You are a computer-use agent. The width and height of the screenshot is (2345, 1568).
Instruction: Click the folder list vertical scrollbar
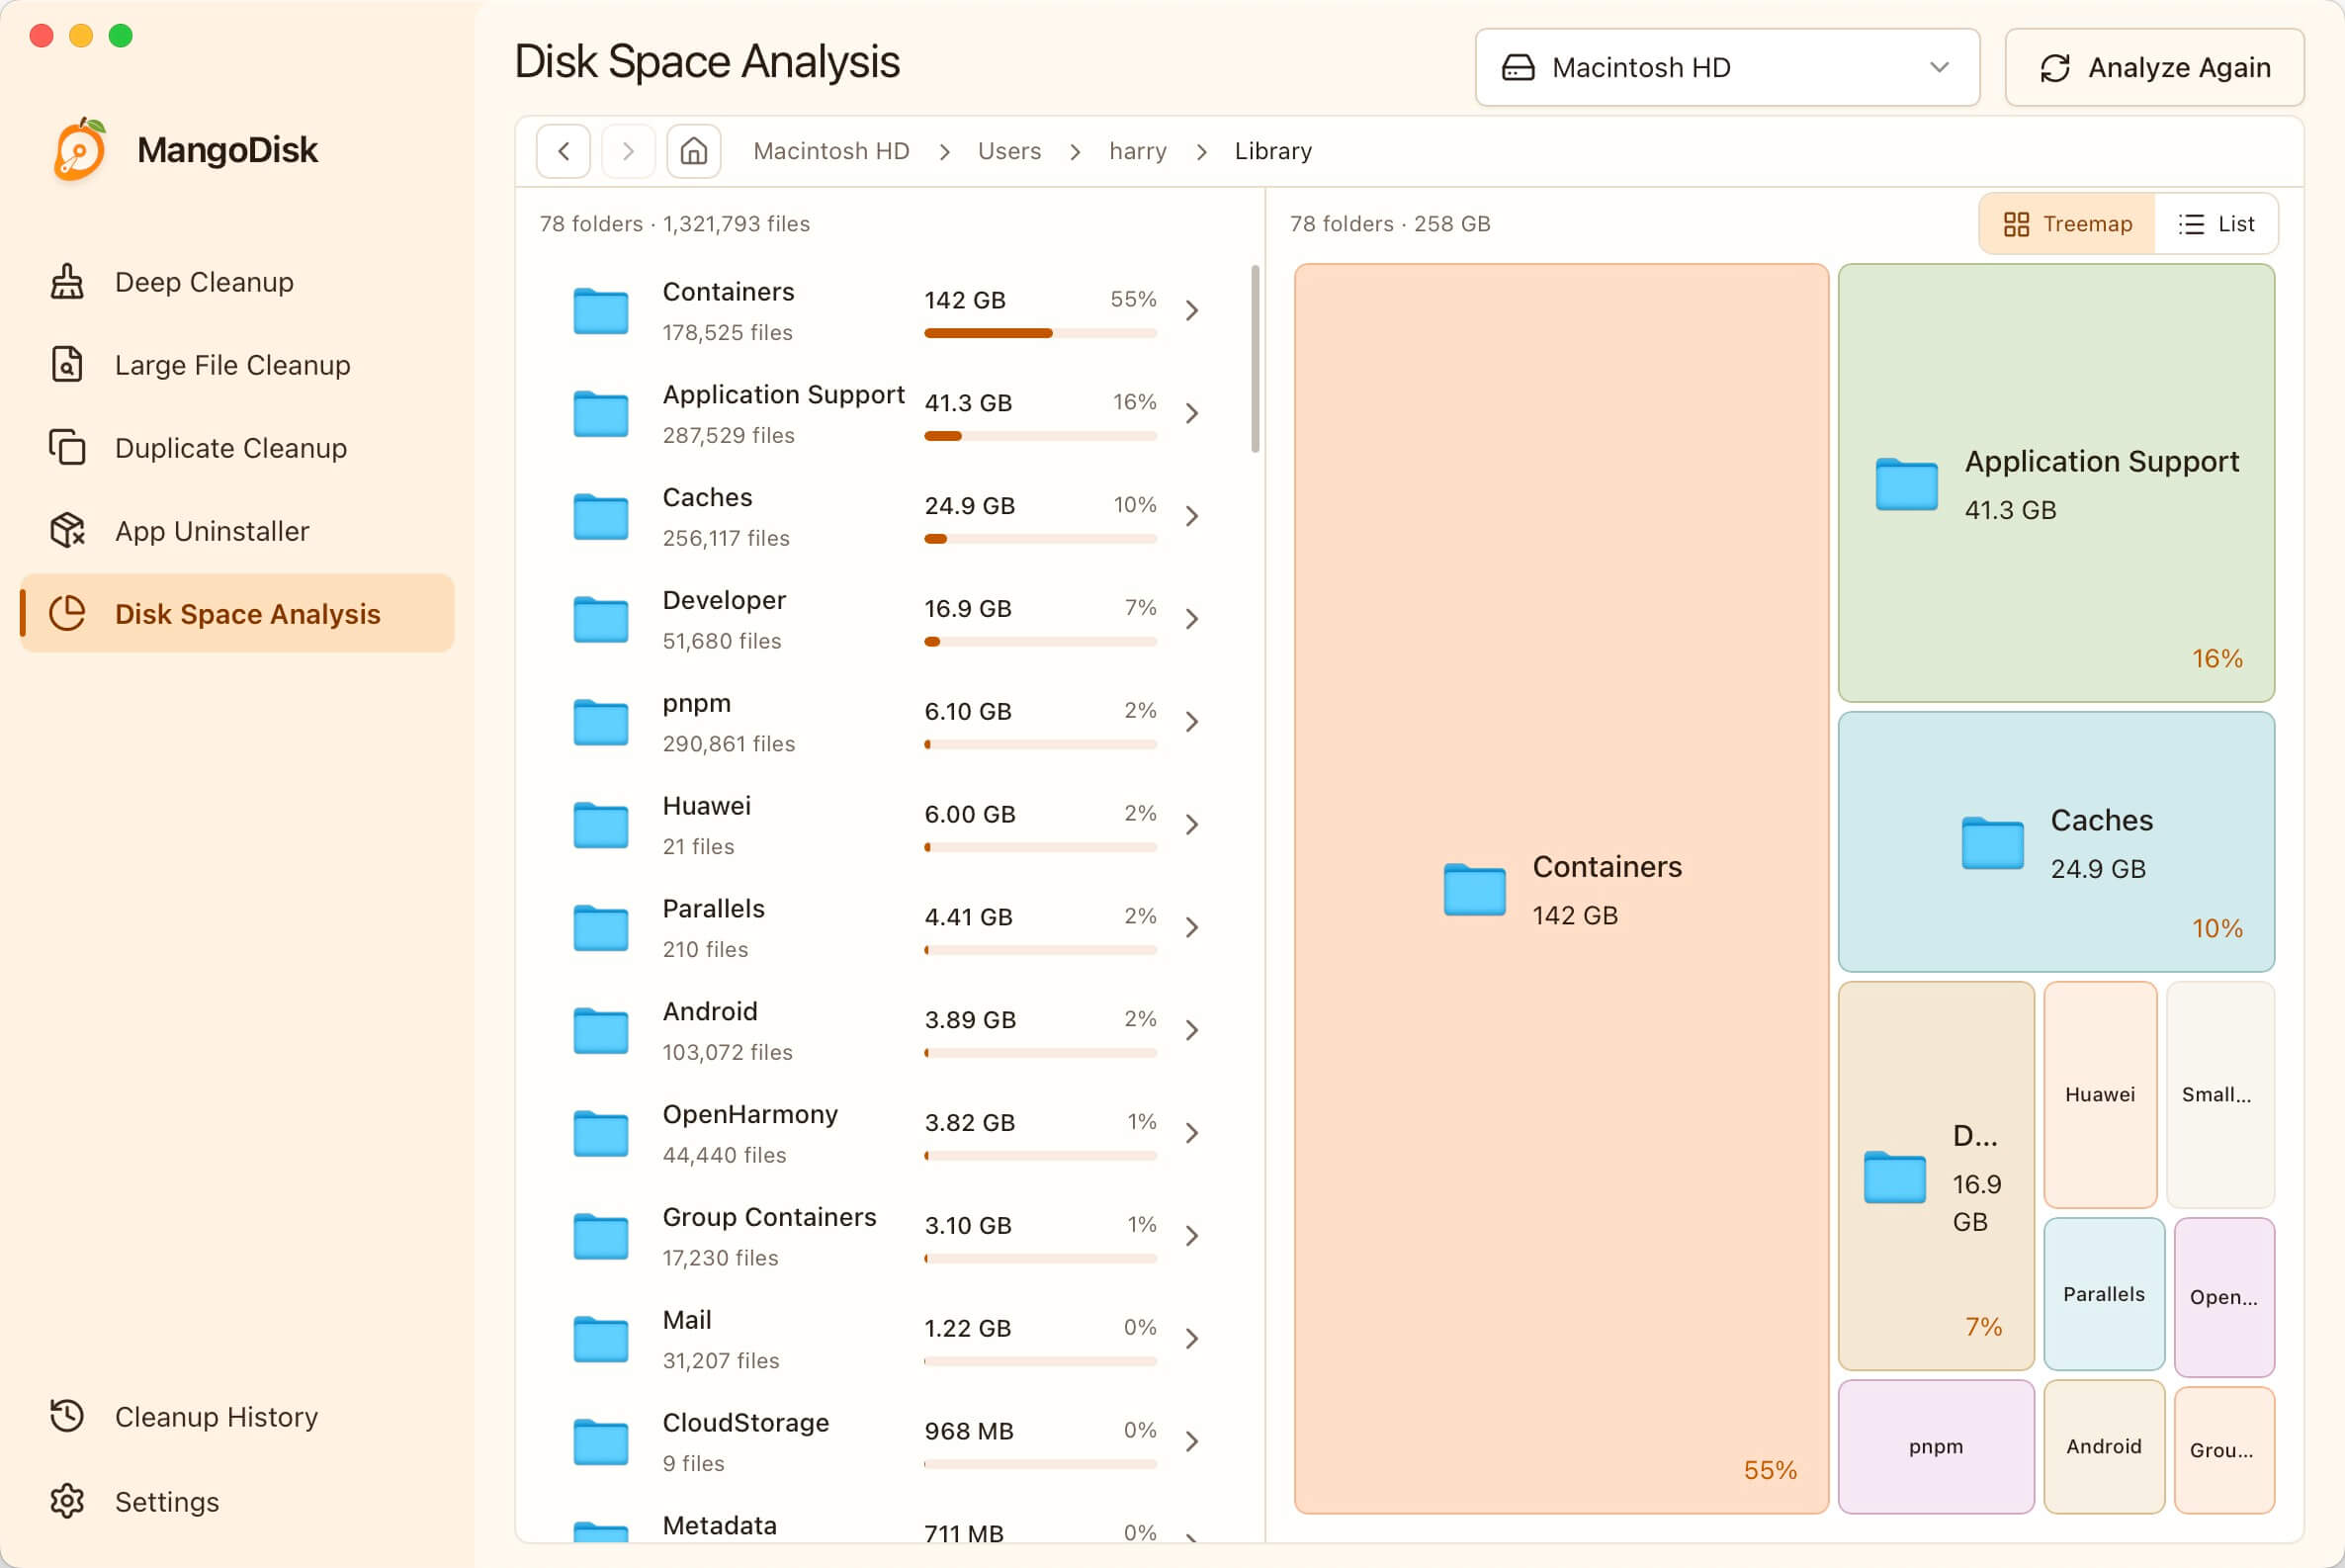pyautogui.click(x=1255, y=359)
